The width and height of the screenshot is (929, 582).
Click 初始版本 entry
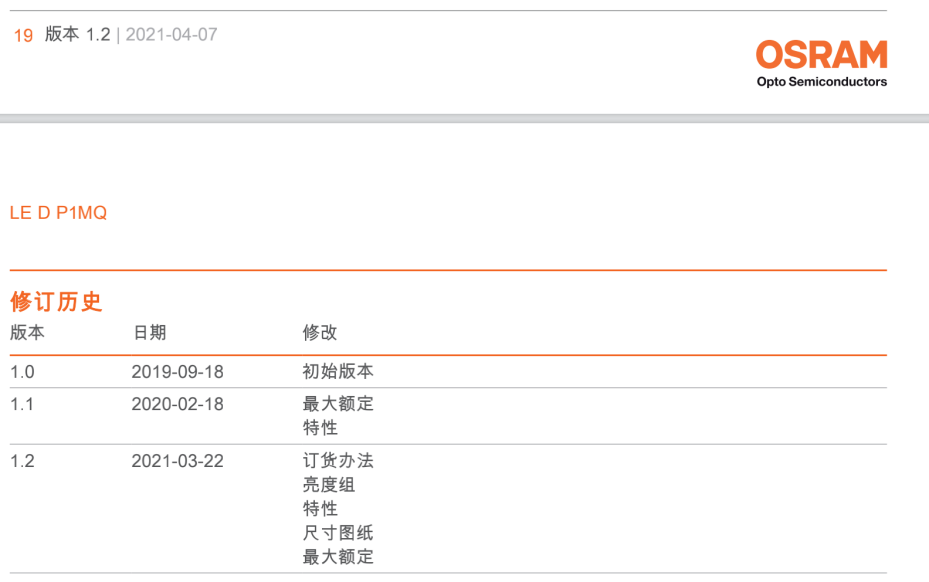click(338, 372)
